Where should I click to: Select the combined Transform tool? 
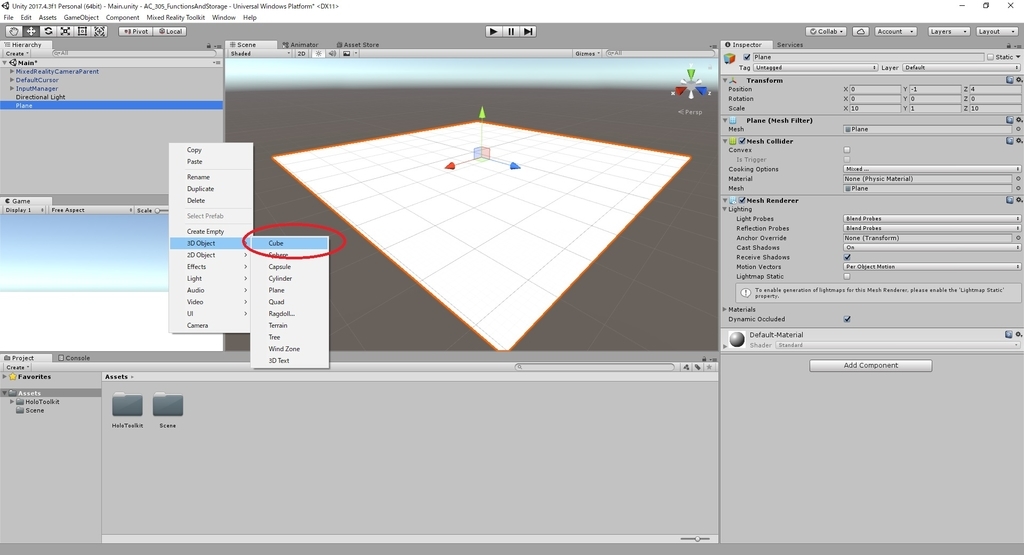tap(99, 31)
